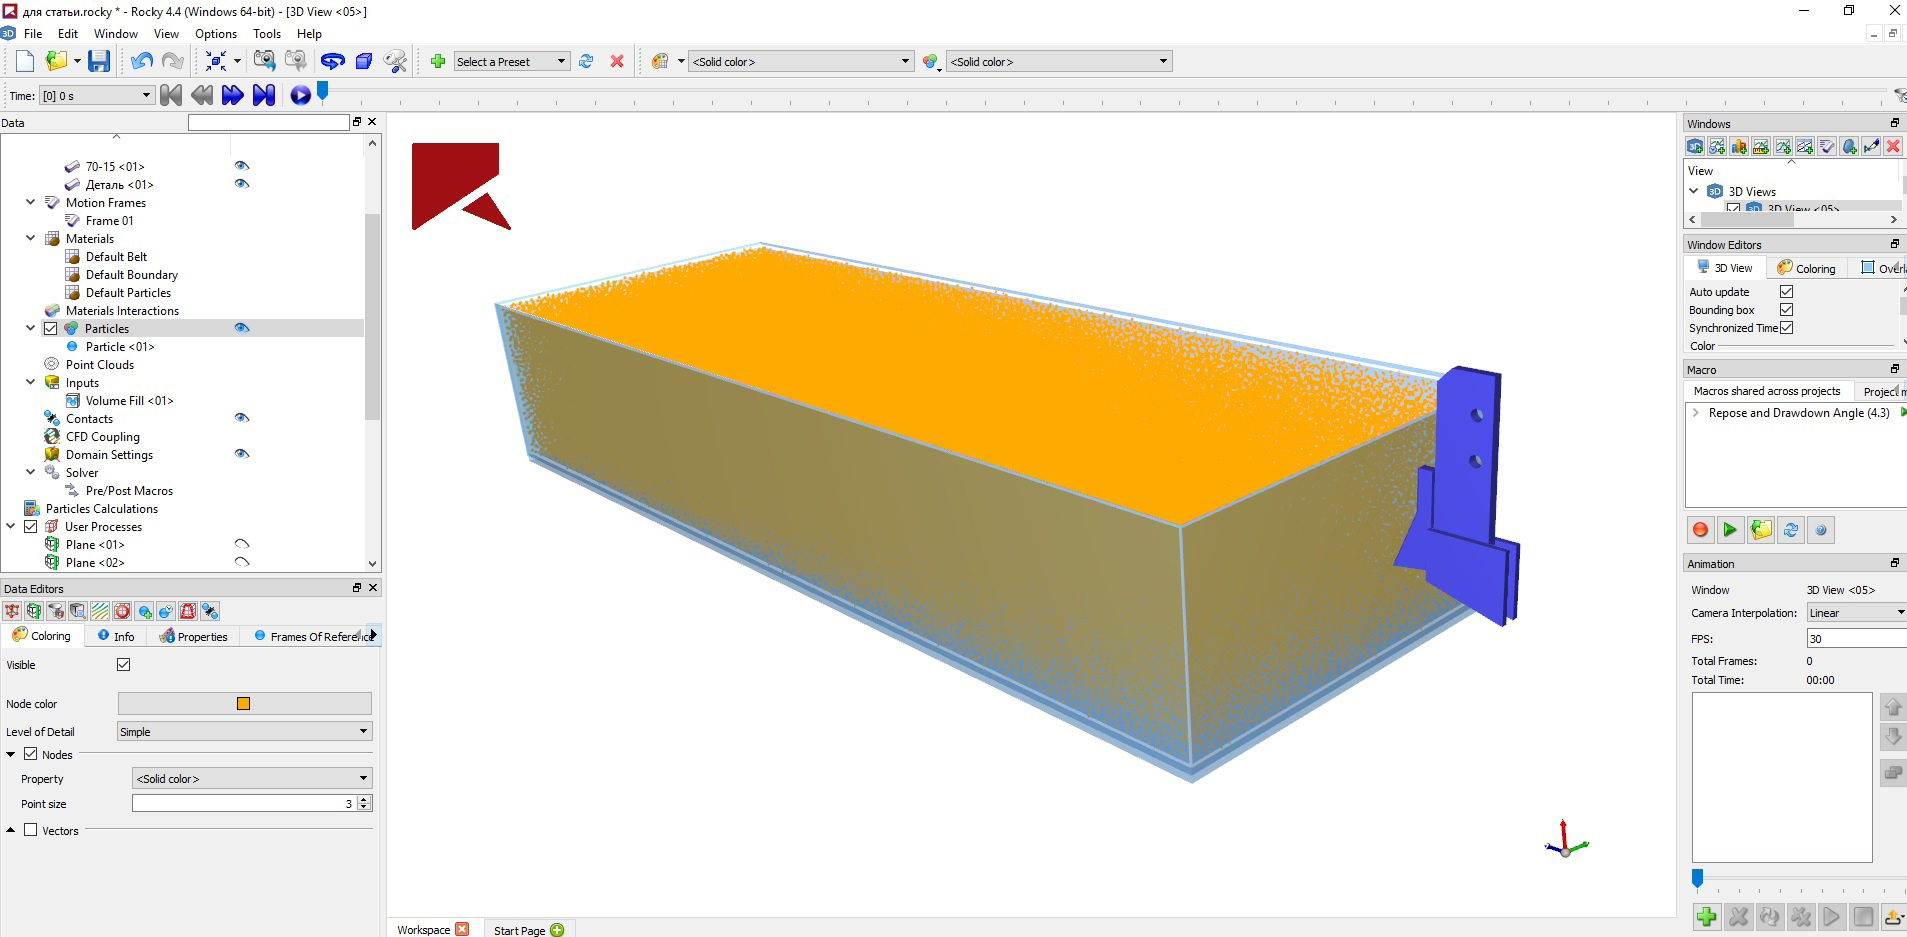Screen dimensions: 1907x937
Task: Open the Level of Detail dropdown
Action: [244, 732]
